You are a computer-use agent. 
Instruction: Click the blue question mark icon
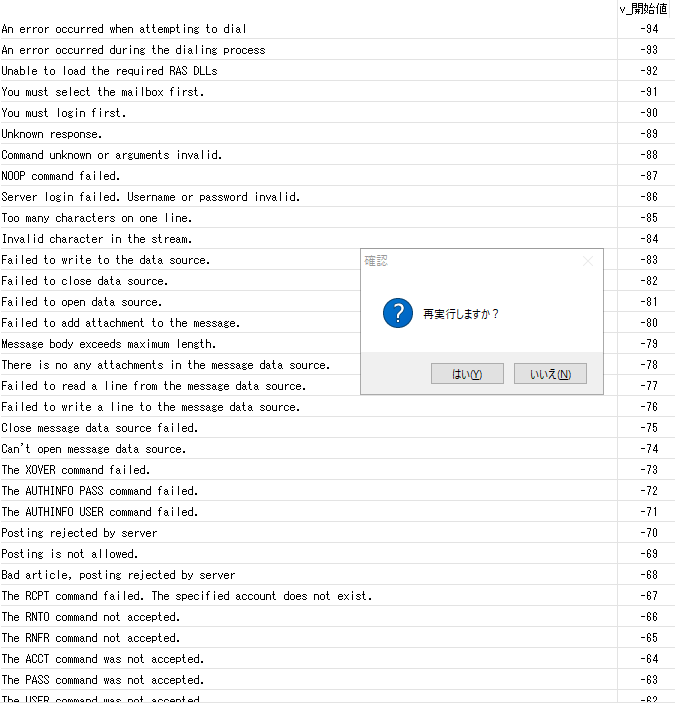(397, 313)
